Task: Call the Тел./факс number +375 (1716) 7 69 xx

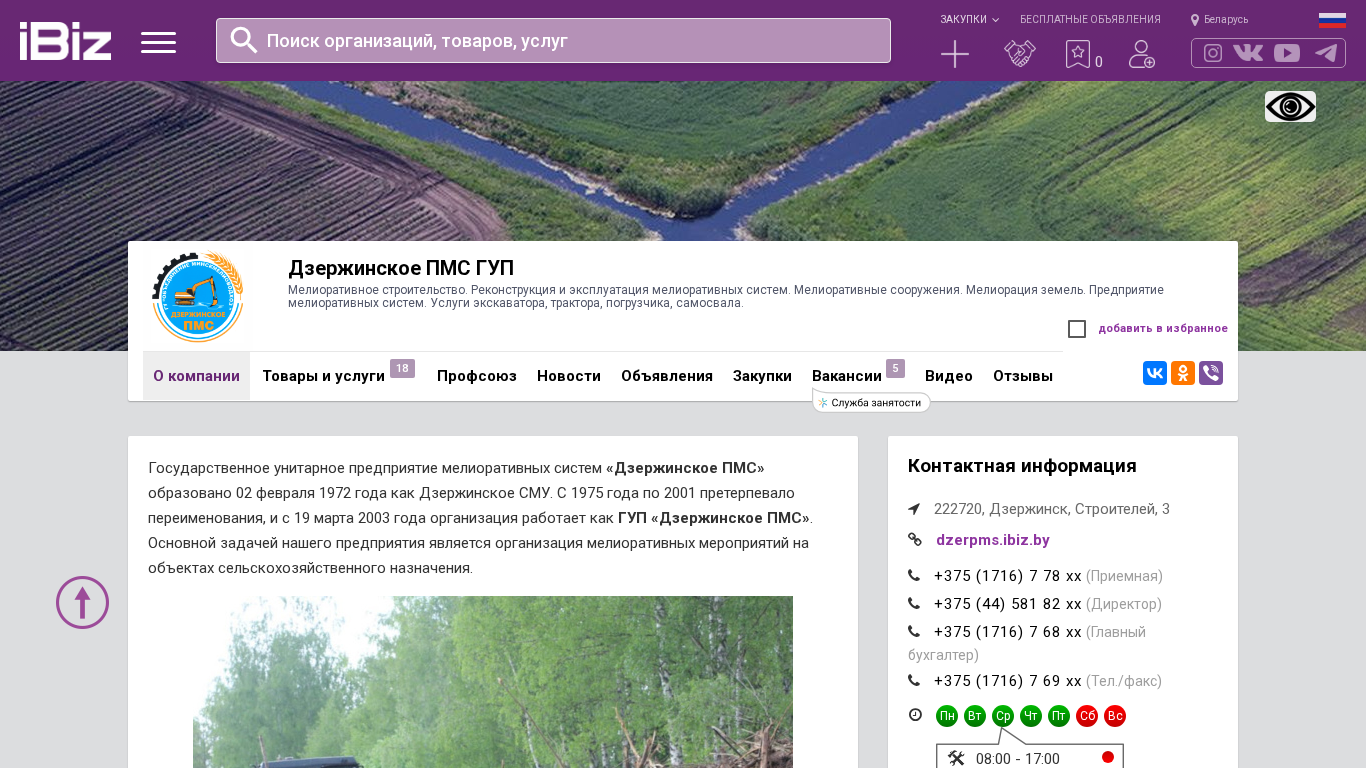Action: [1008, 681]
